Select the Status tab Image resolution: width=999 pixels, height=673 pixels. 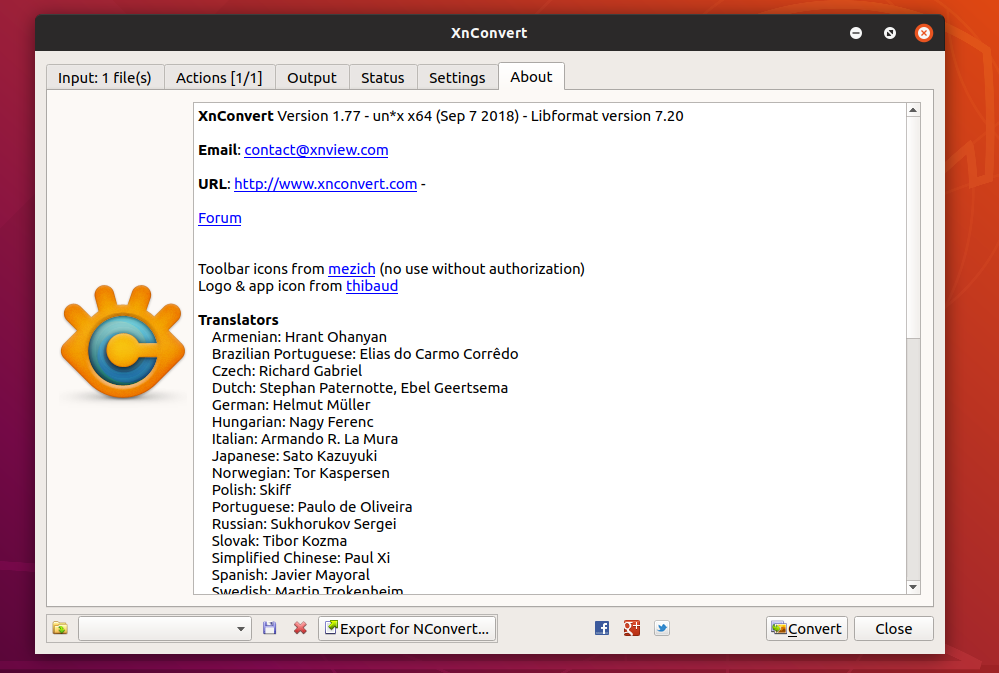pyautogui.click(x=383, y=78)
